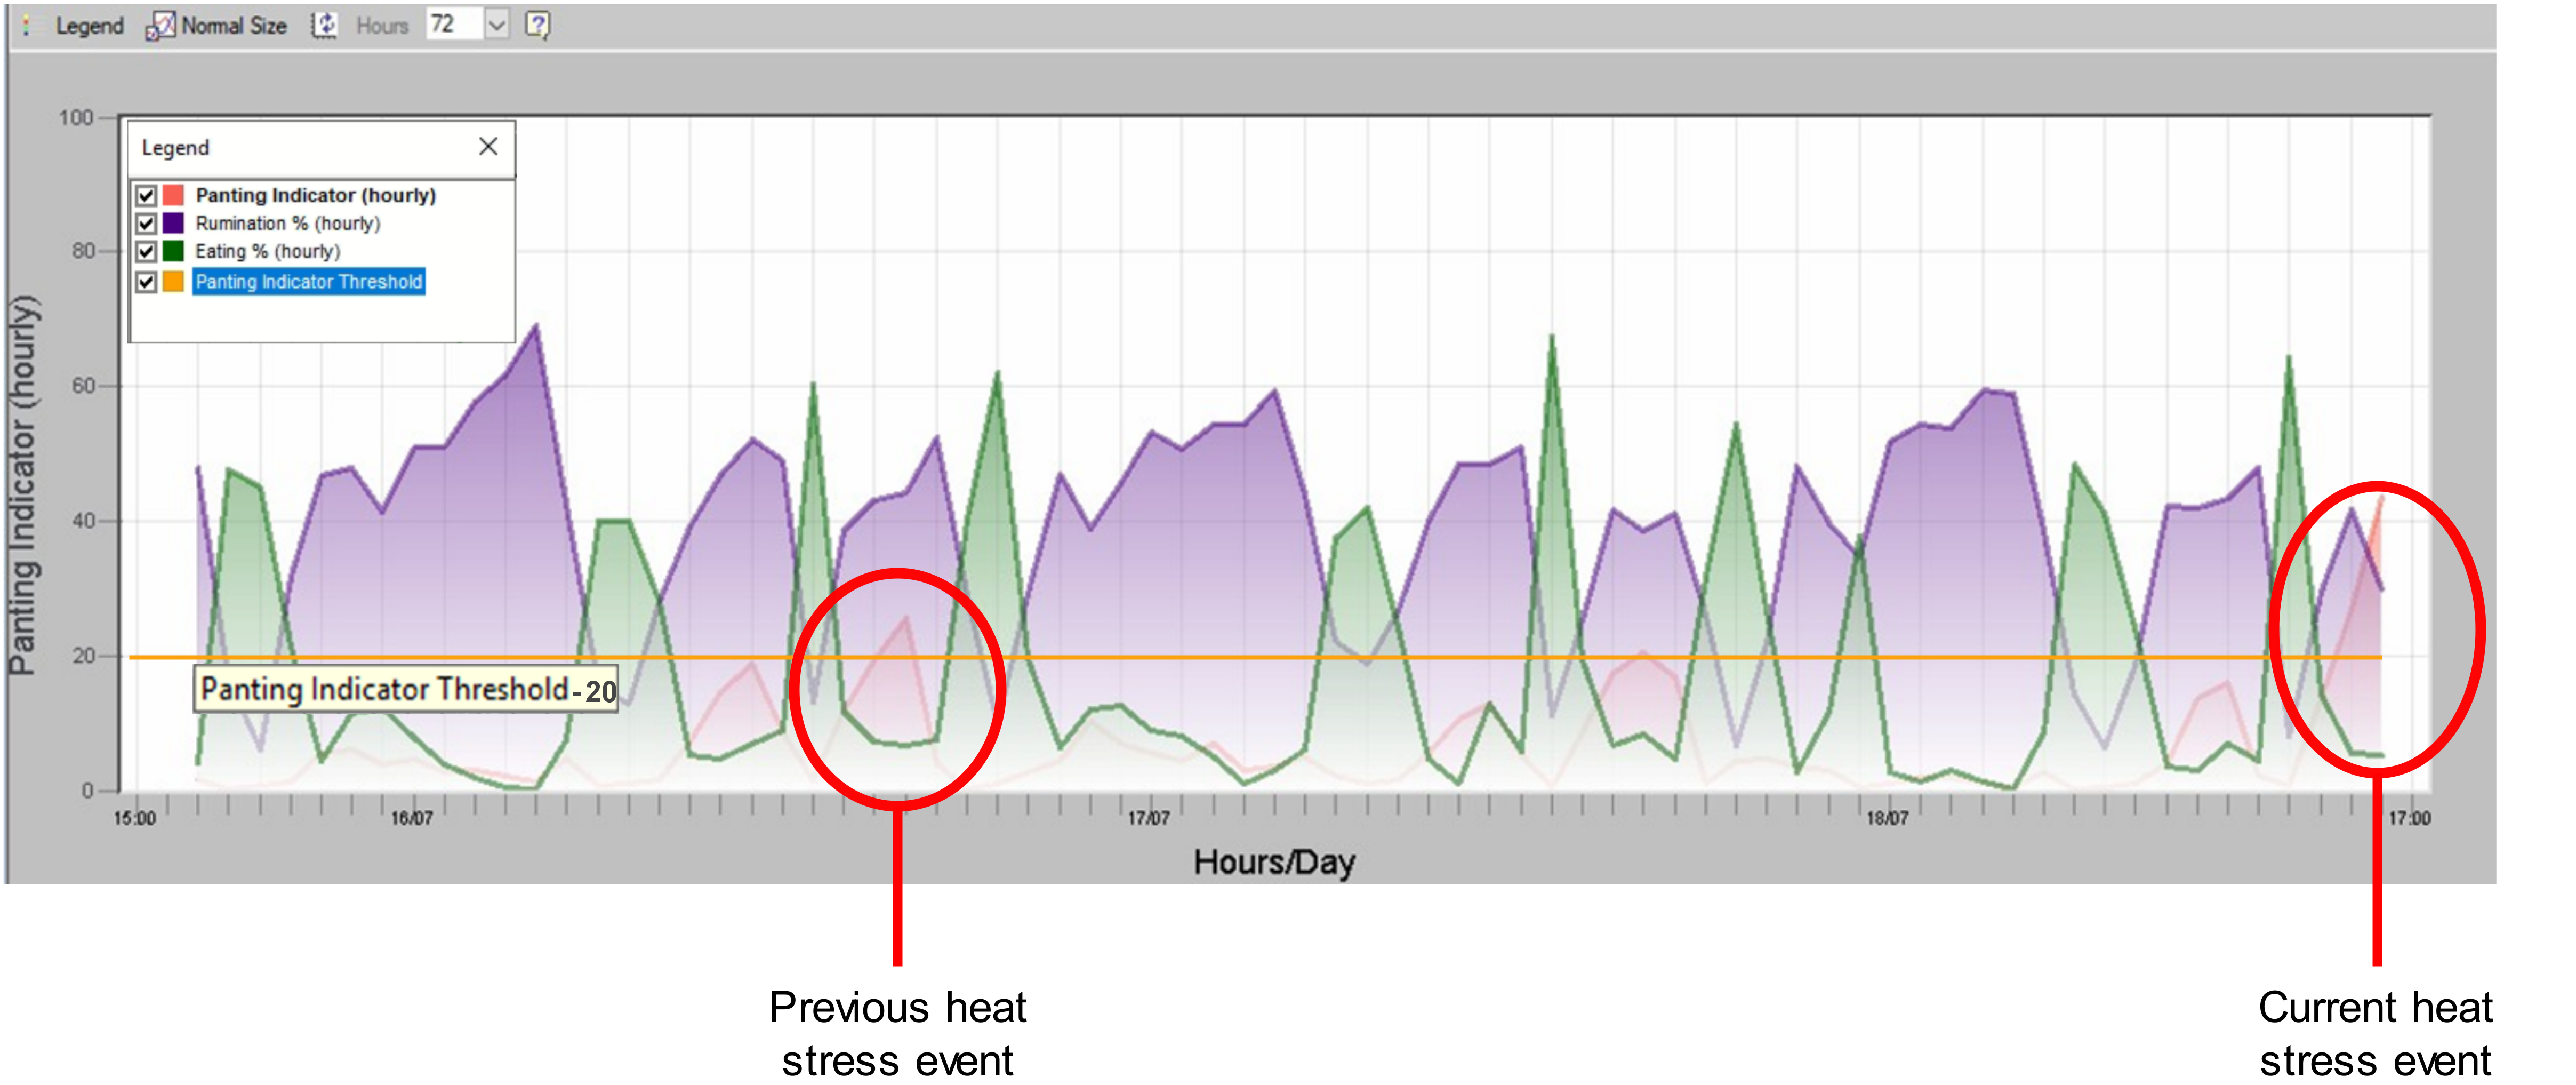Select Rumination % (hourly) legend label
The width and height of the screenshot is (2576, 1085).
288,223
